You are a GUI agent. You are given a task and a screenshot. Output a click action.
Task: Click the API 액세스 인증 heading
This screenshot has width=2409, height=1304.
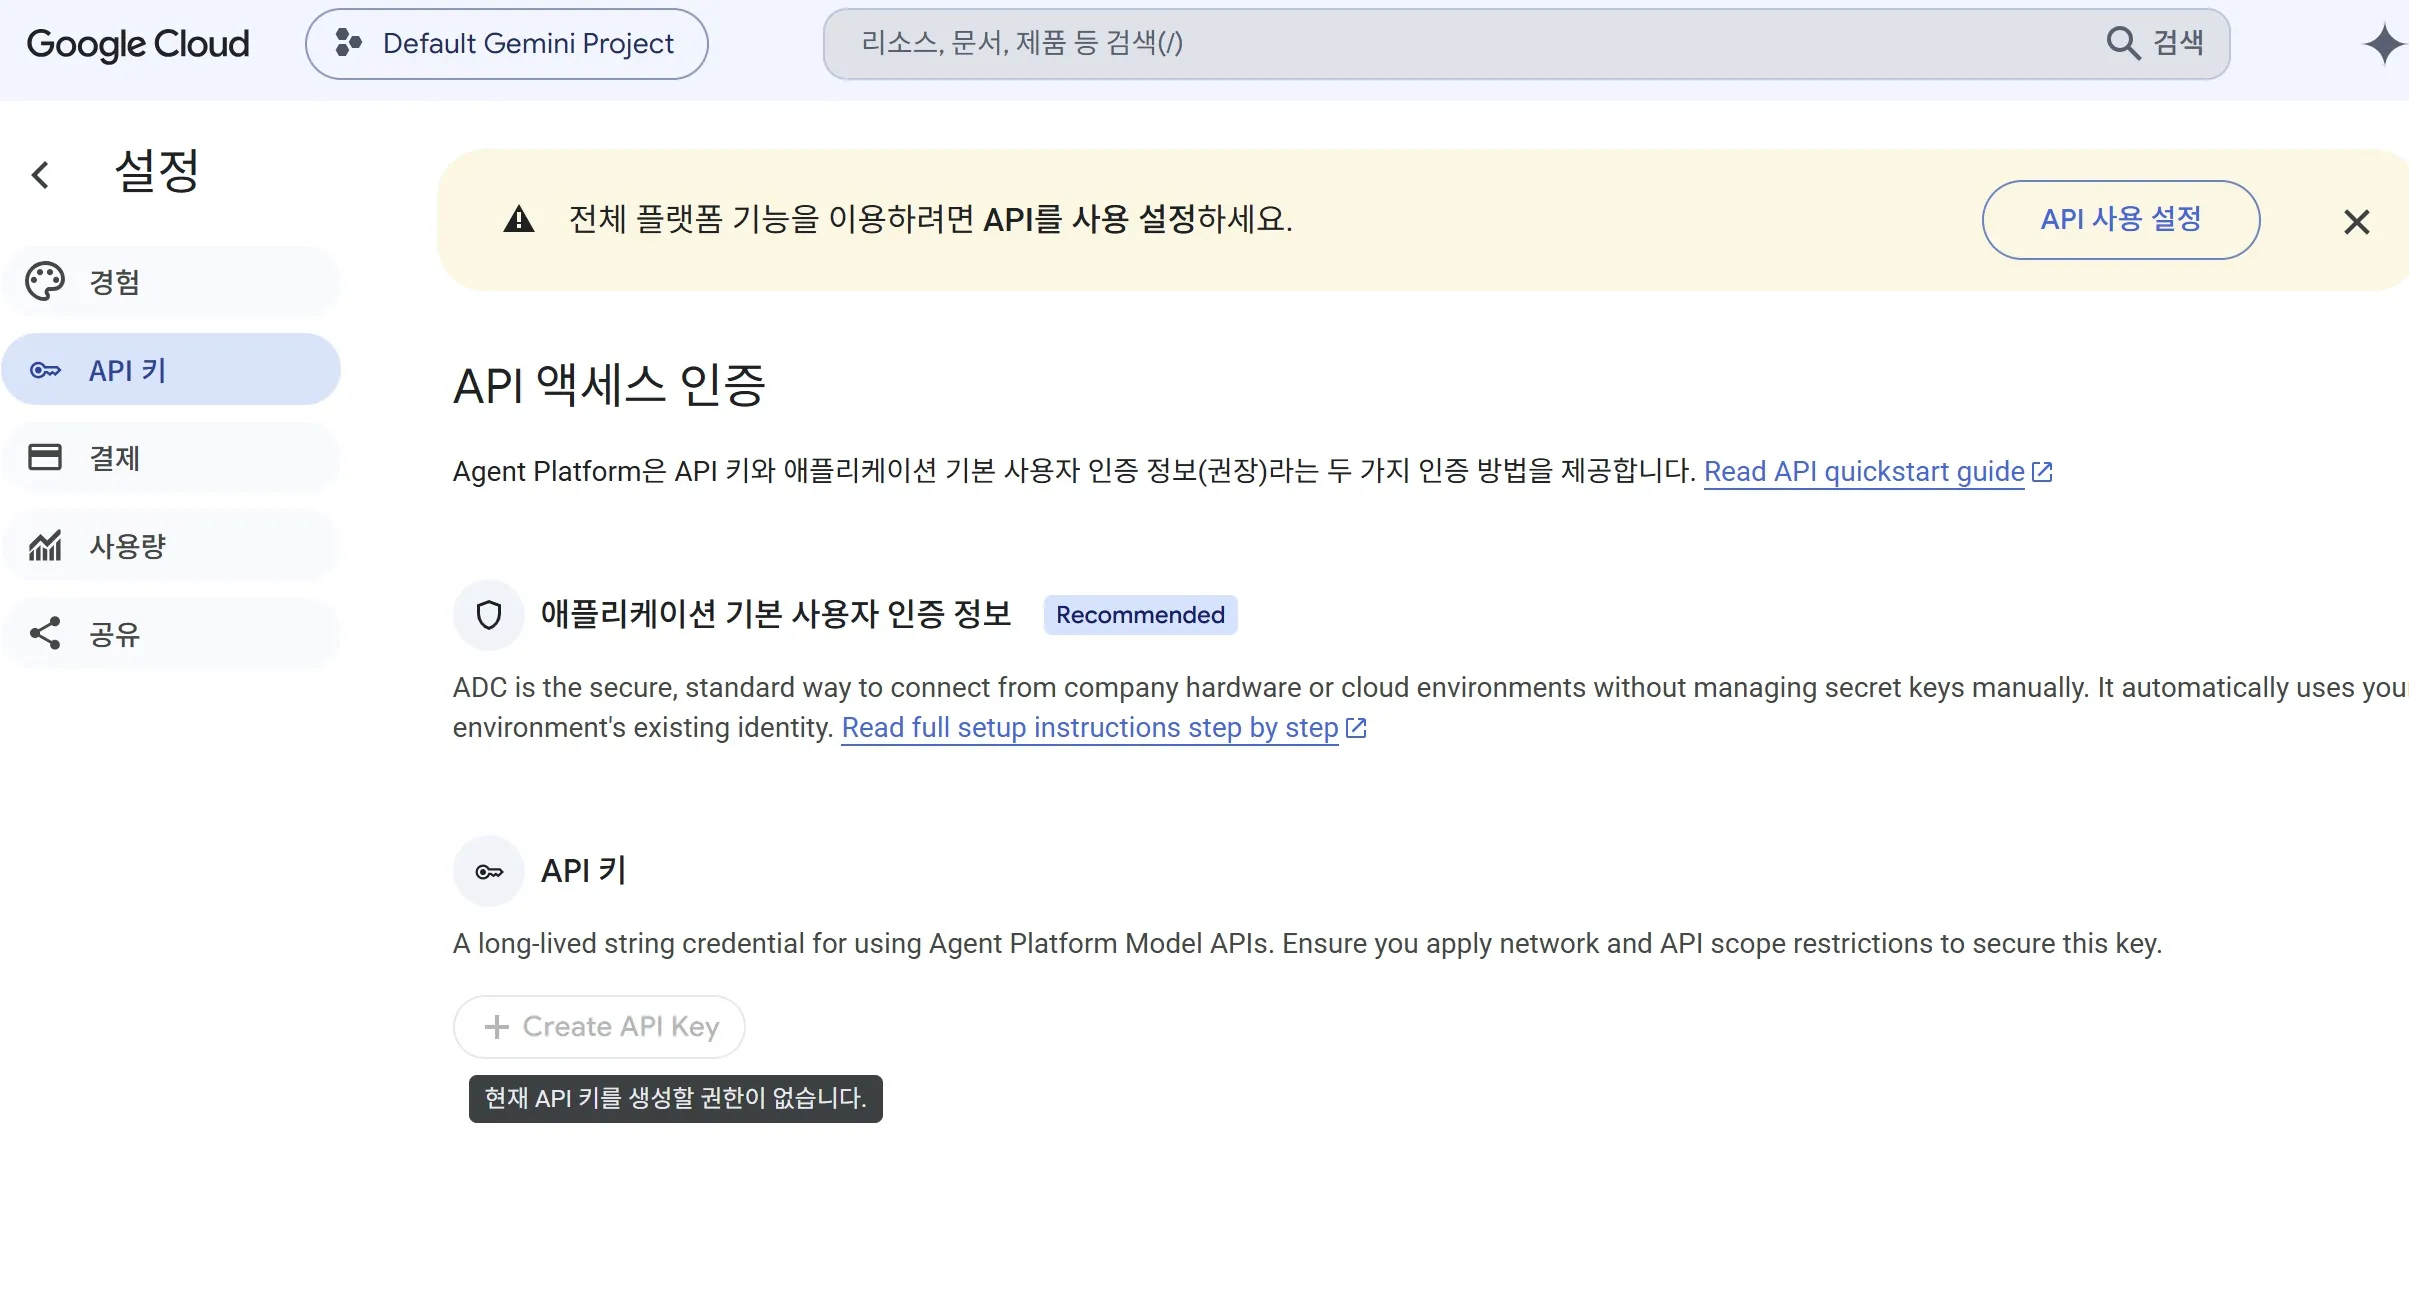click(x=609, y=386)
